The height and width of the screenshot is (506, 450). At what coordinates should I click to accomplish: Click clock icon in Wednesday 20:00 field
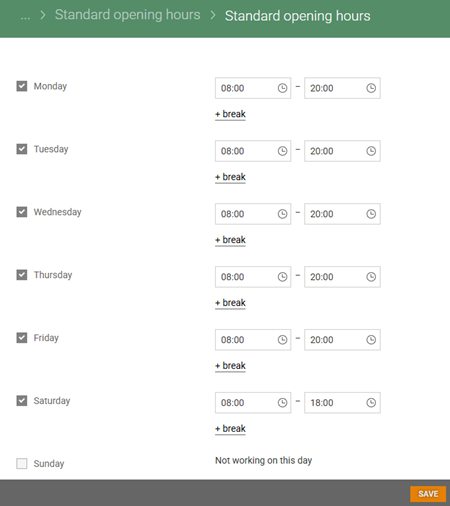[x=371, y=214]
